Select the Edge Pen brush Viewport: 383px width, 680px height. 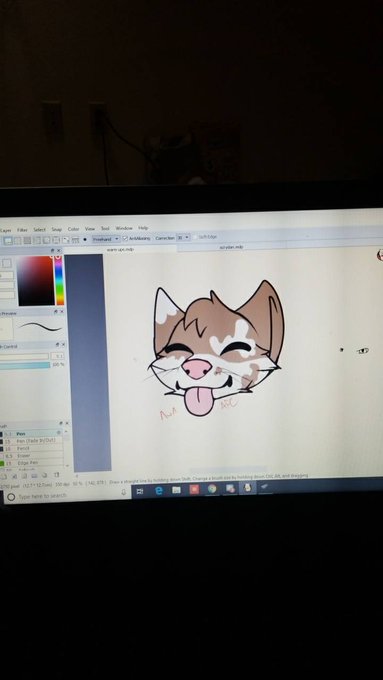31,463
